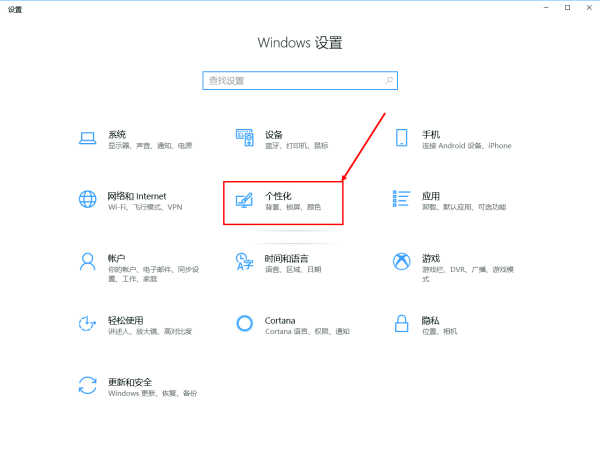600x469 pixels.
Task: Maximize the 设置 window
Action: 567,8
